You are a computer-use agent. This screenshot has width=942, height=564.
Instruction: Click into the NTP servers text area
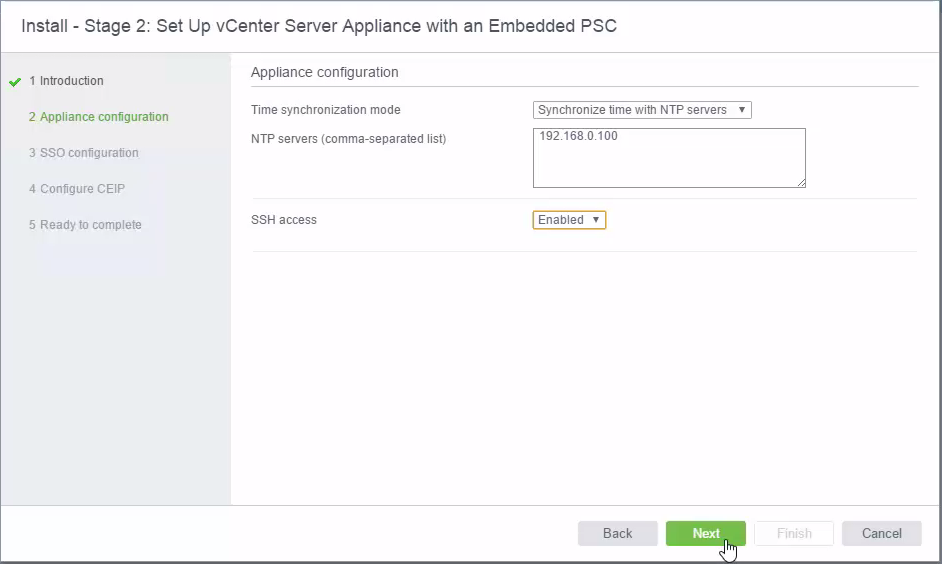(x=669, y=158)
